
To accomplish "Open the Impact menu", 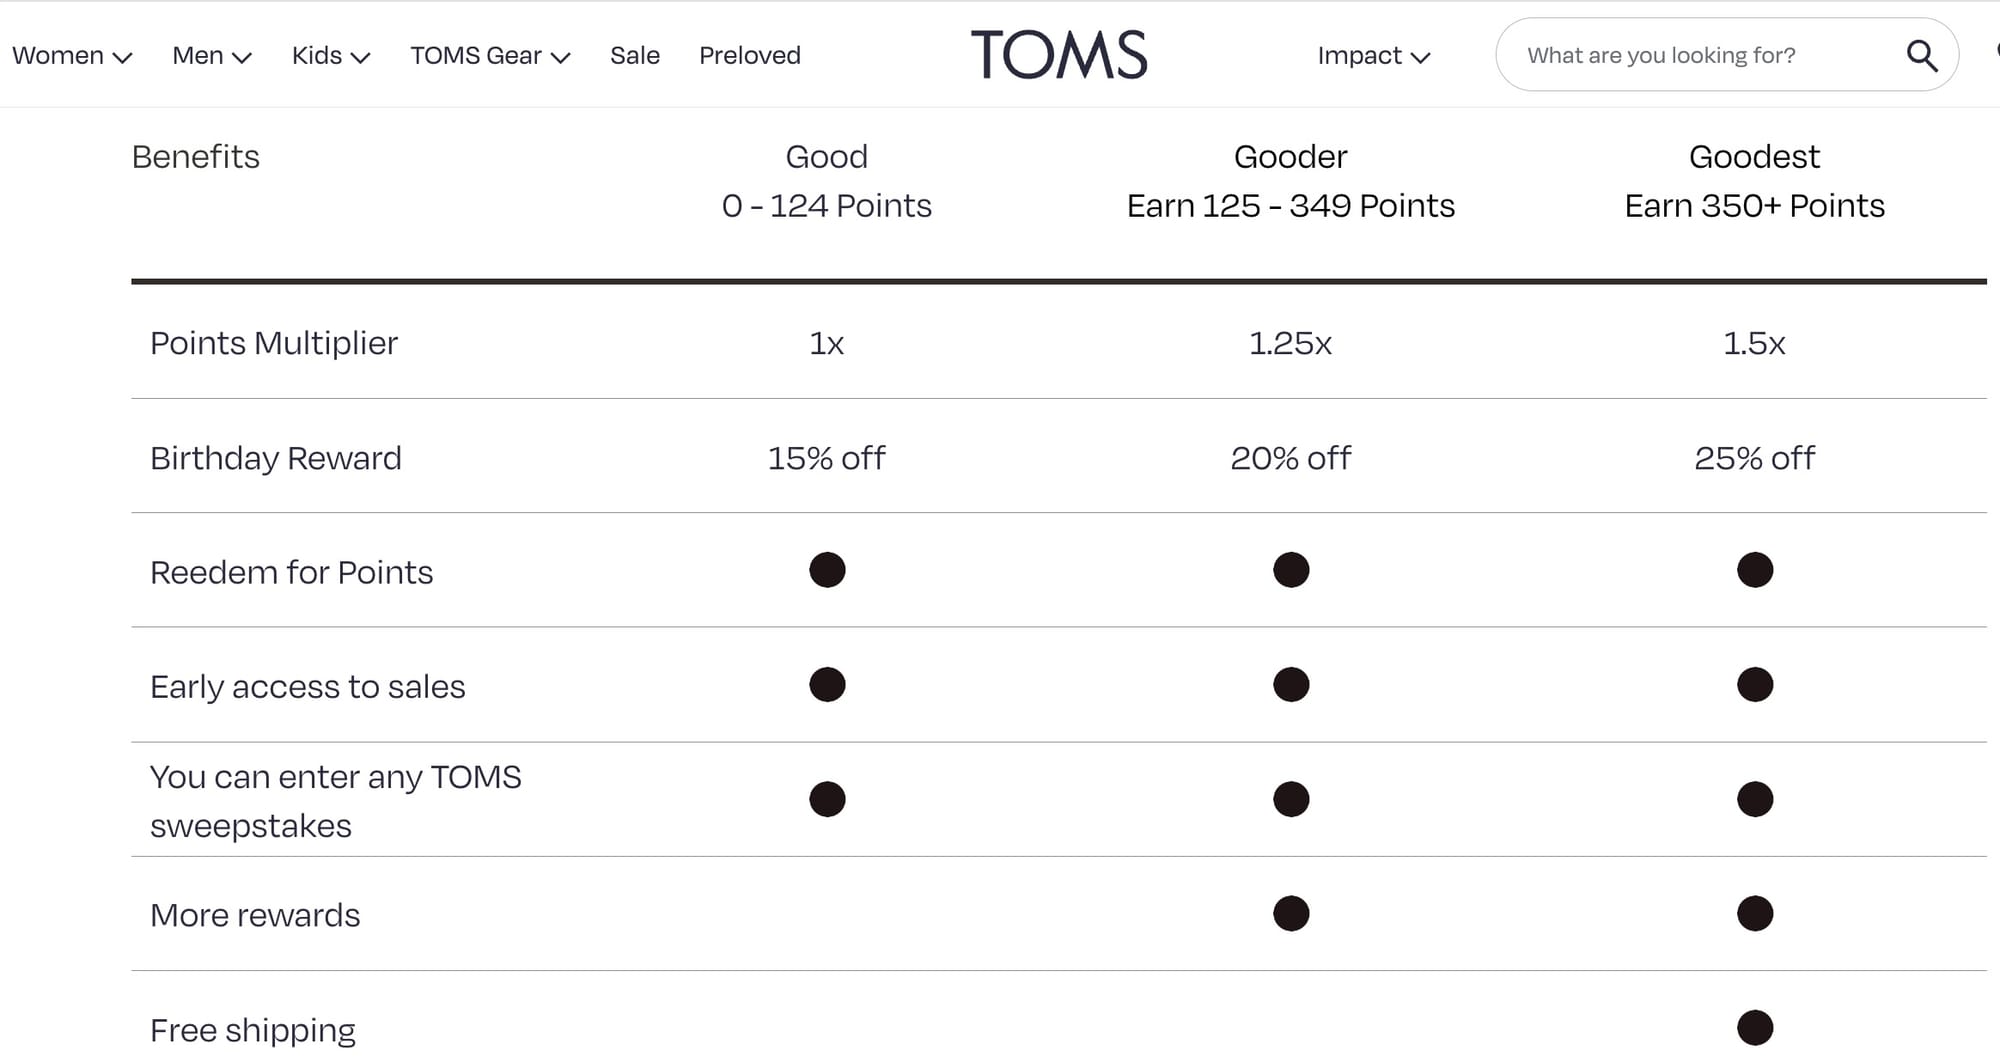I will point(1373,55).
